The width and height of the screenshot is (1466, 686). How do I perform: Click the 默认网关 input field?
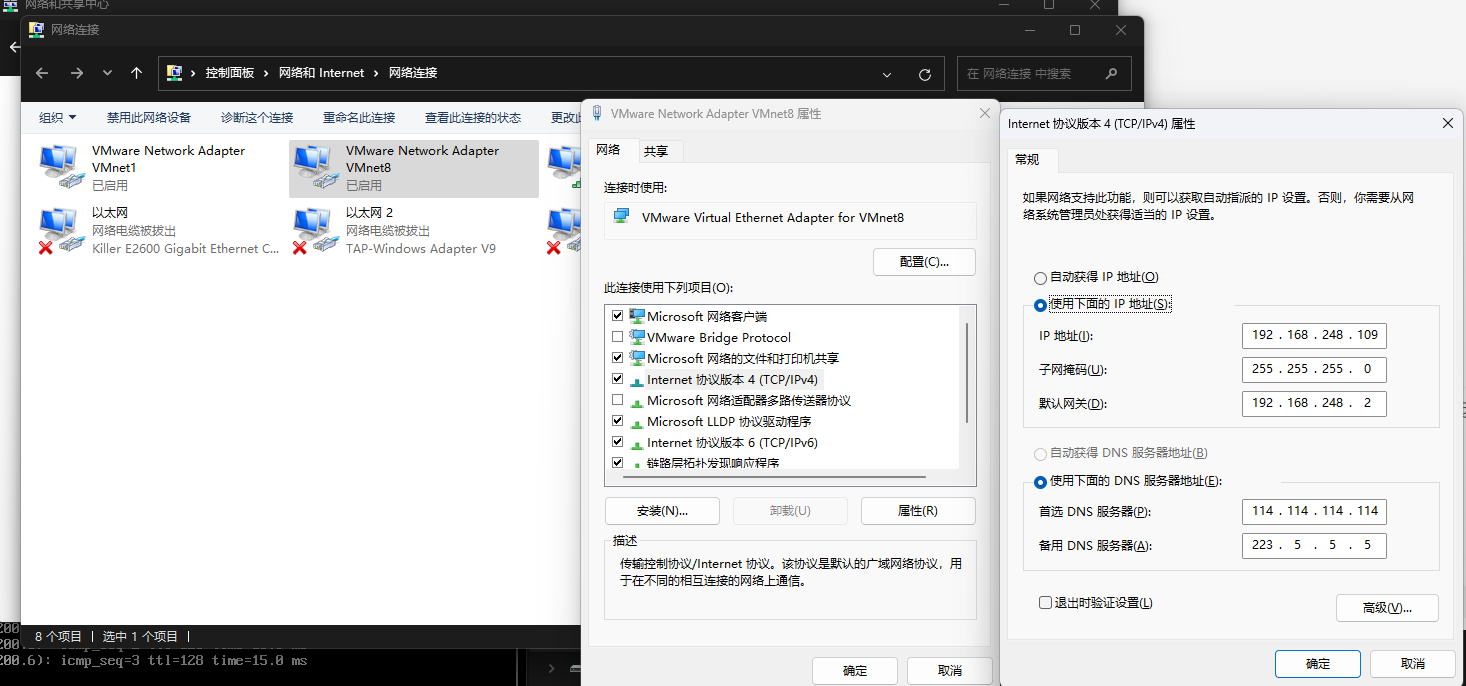1314,404
